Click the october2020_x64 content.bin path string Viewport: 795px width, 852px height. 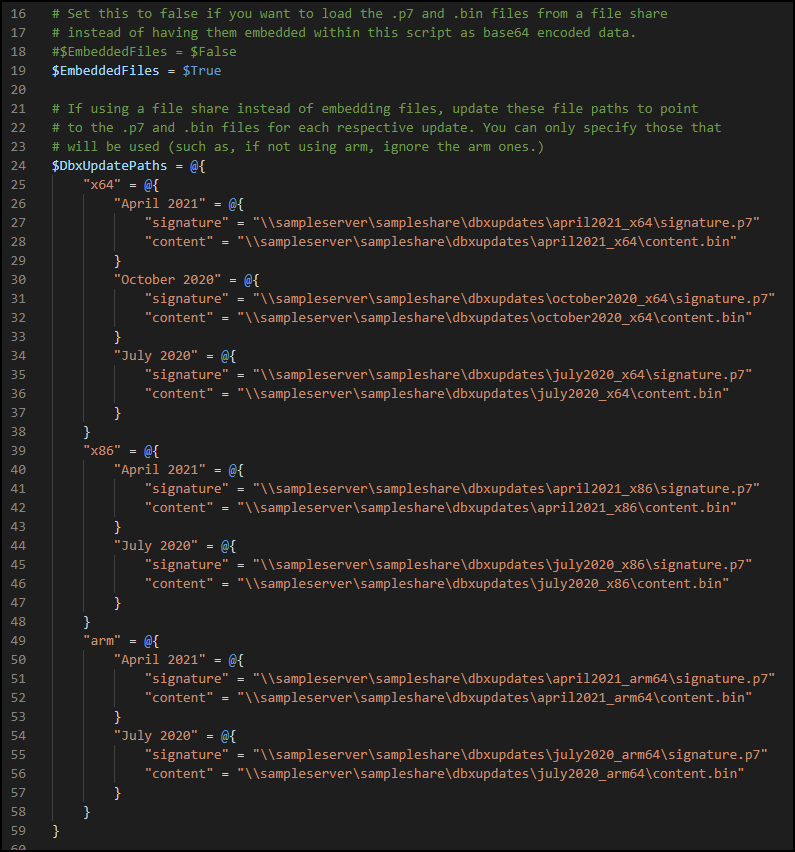(493, 317)
